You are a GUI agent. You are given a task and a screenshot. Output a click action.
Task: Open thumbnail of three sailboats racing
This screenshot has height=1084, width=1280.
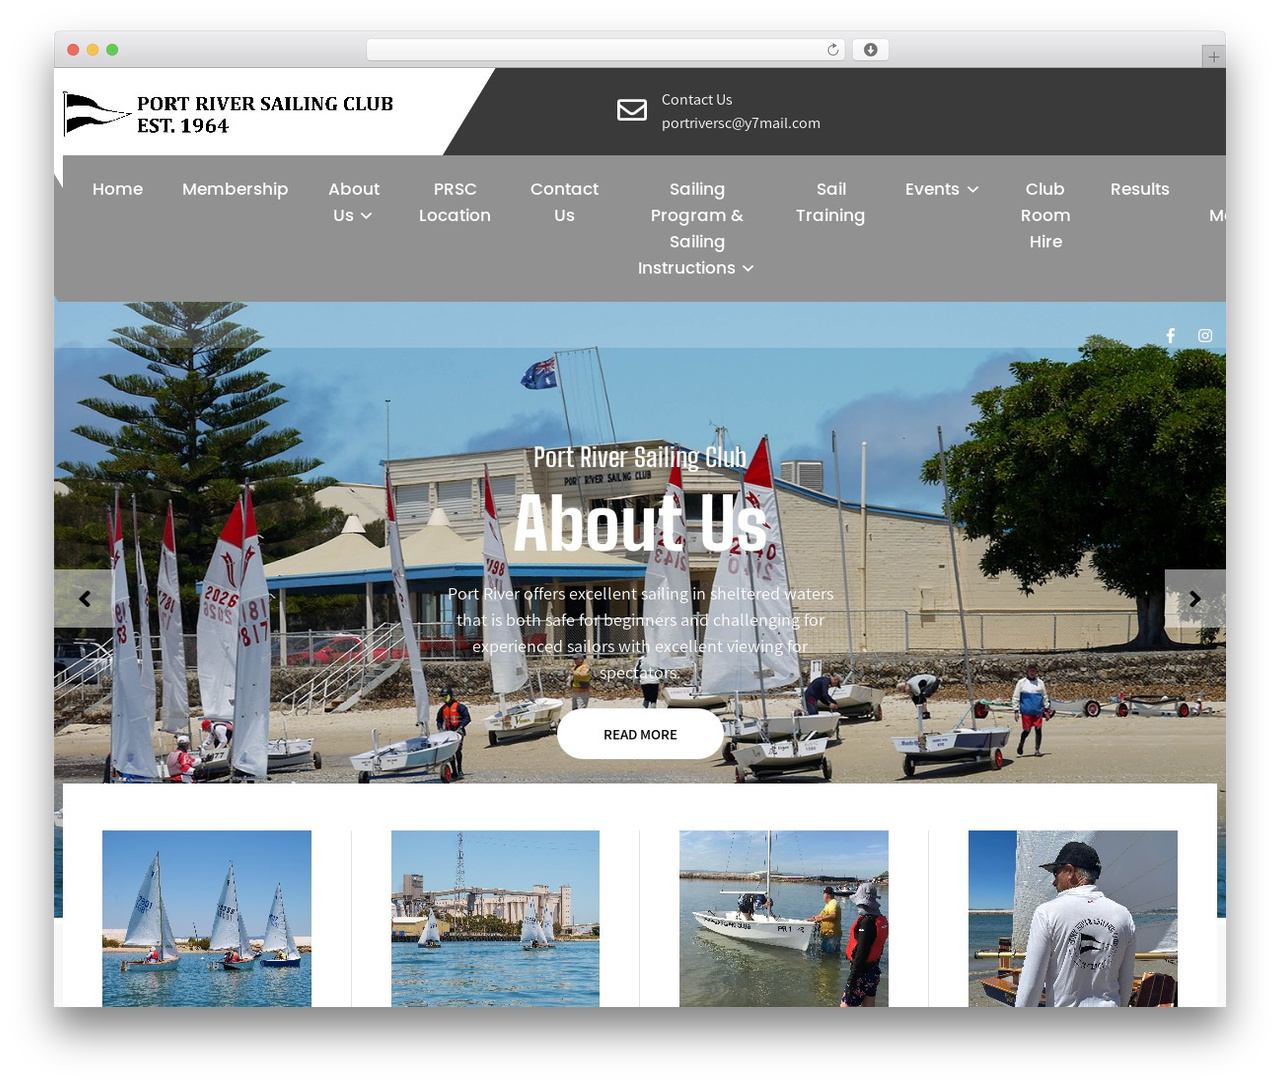pyautogui.click(x=207, y=918)
